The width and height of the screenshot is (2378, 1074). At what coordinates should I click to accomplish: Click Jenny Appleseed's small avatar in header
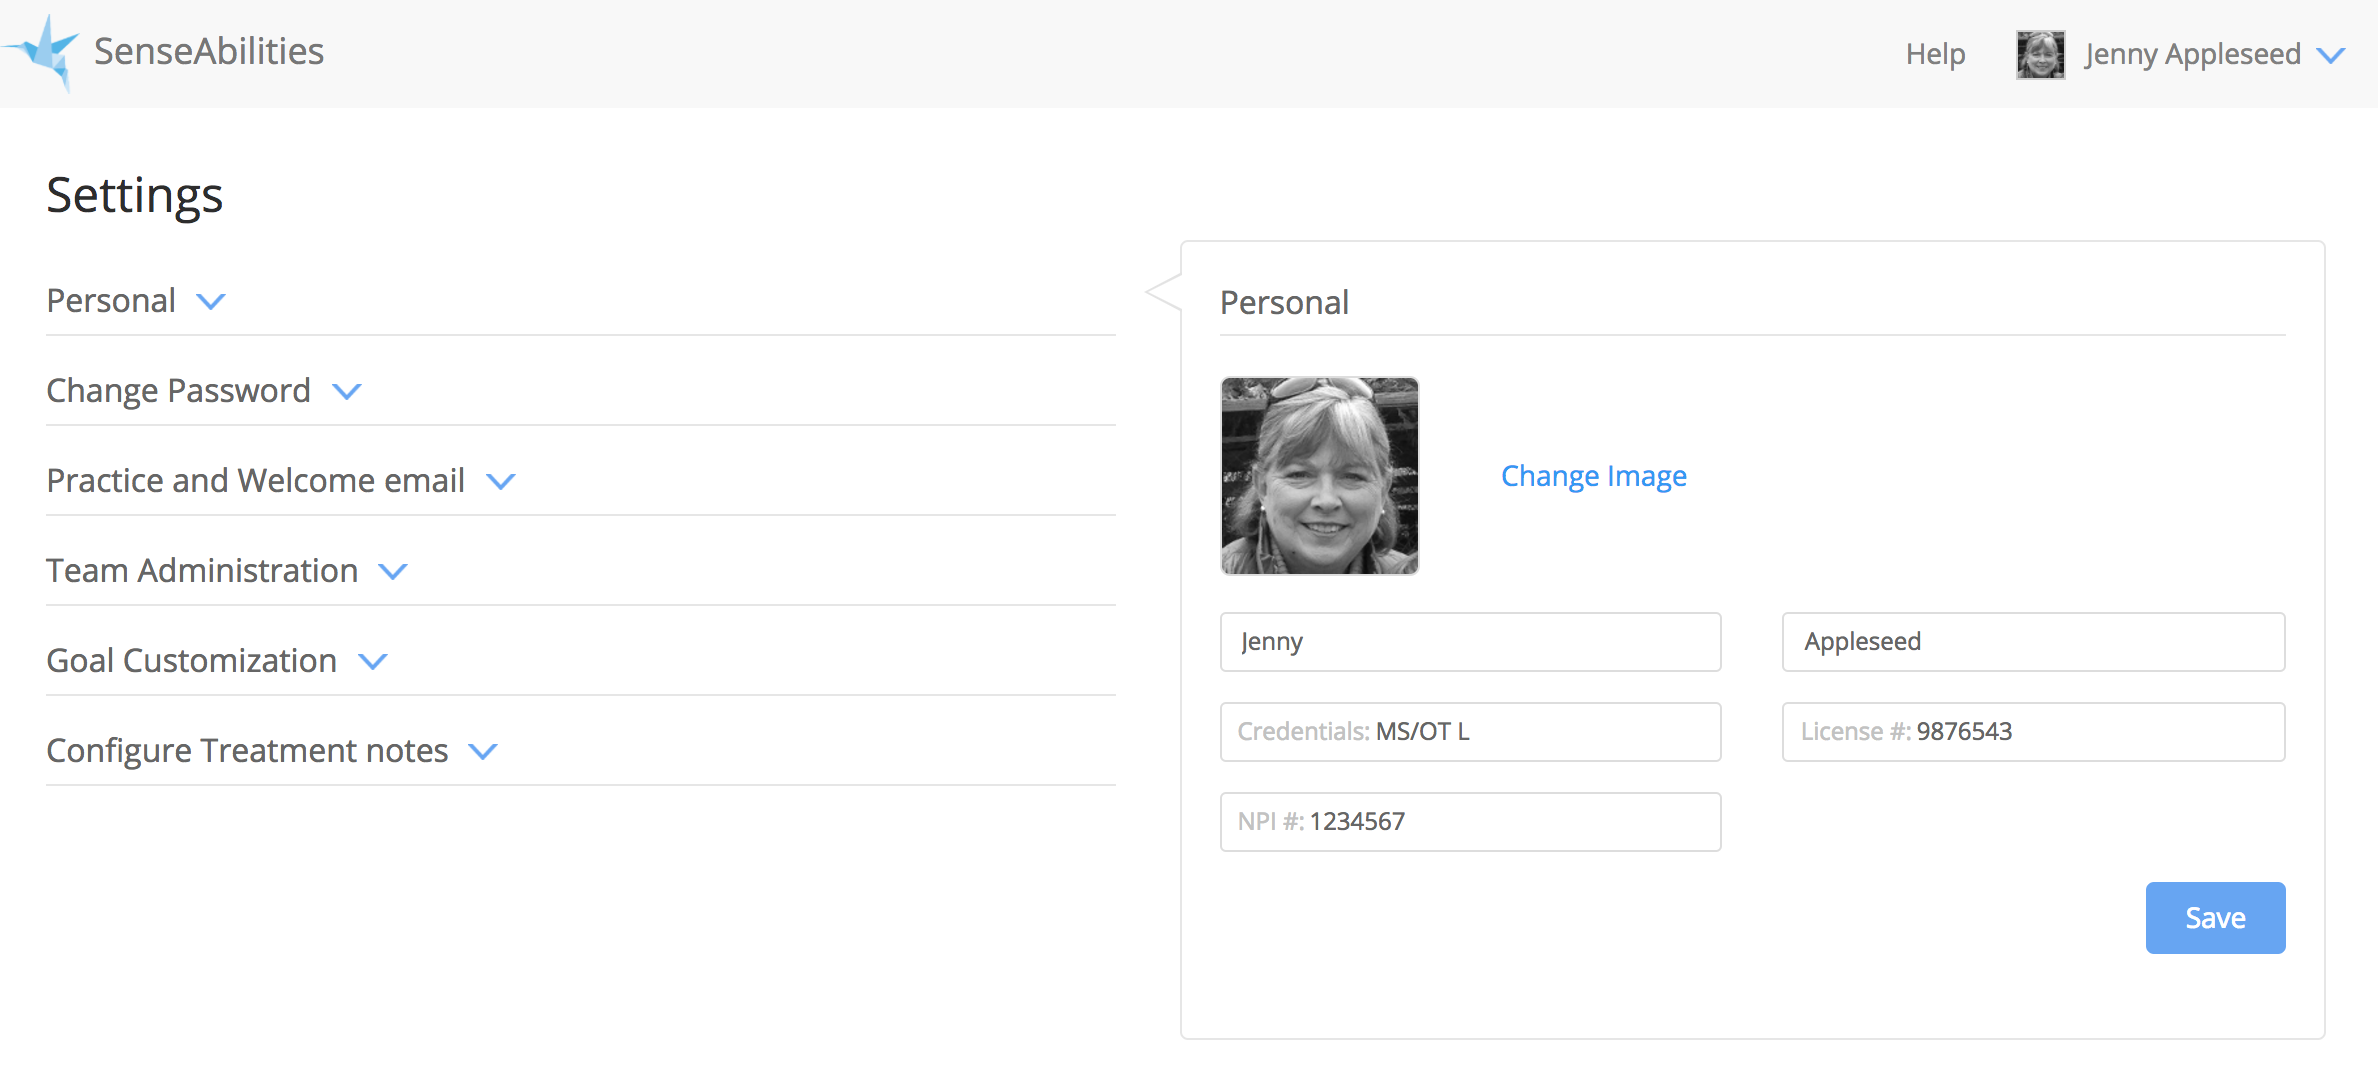[x=2040, y=54]
